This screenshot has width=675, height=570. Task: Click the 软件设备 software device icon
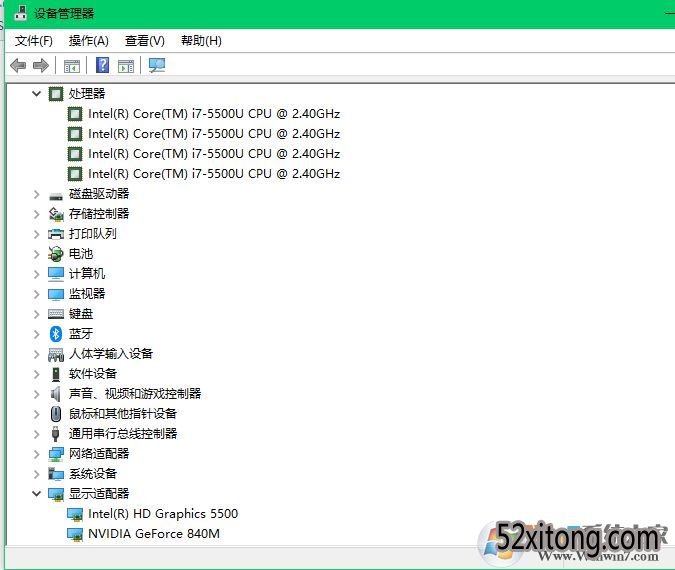click(56, 374)
